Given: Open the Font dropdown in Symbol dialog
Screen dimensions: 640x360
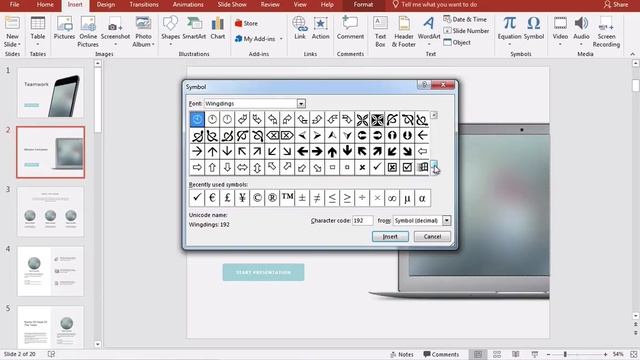Looking at the screenshot, I should [x=301, y=104].
